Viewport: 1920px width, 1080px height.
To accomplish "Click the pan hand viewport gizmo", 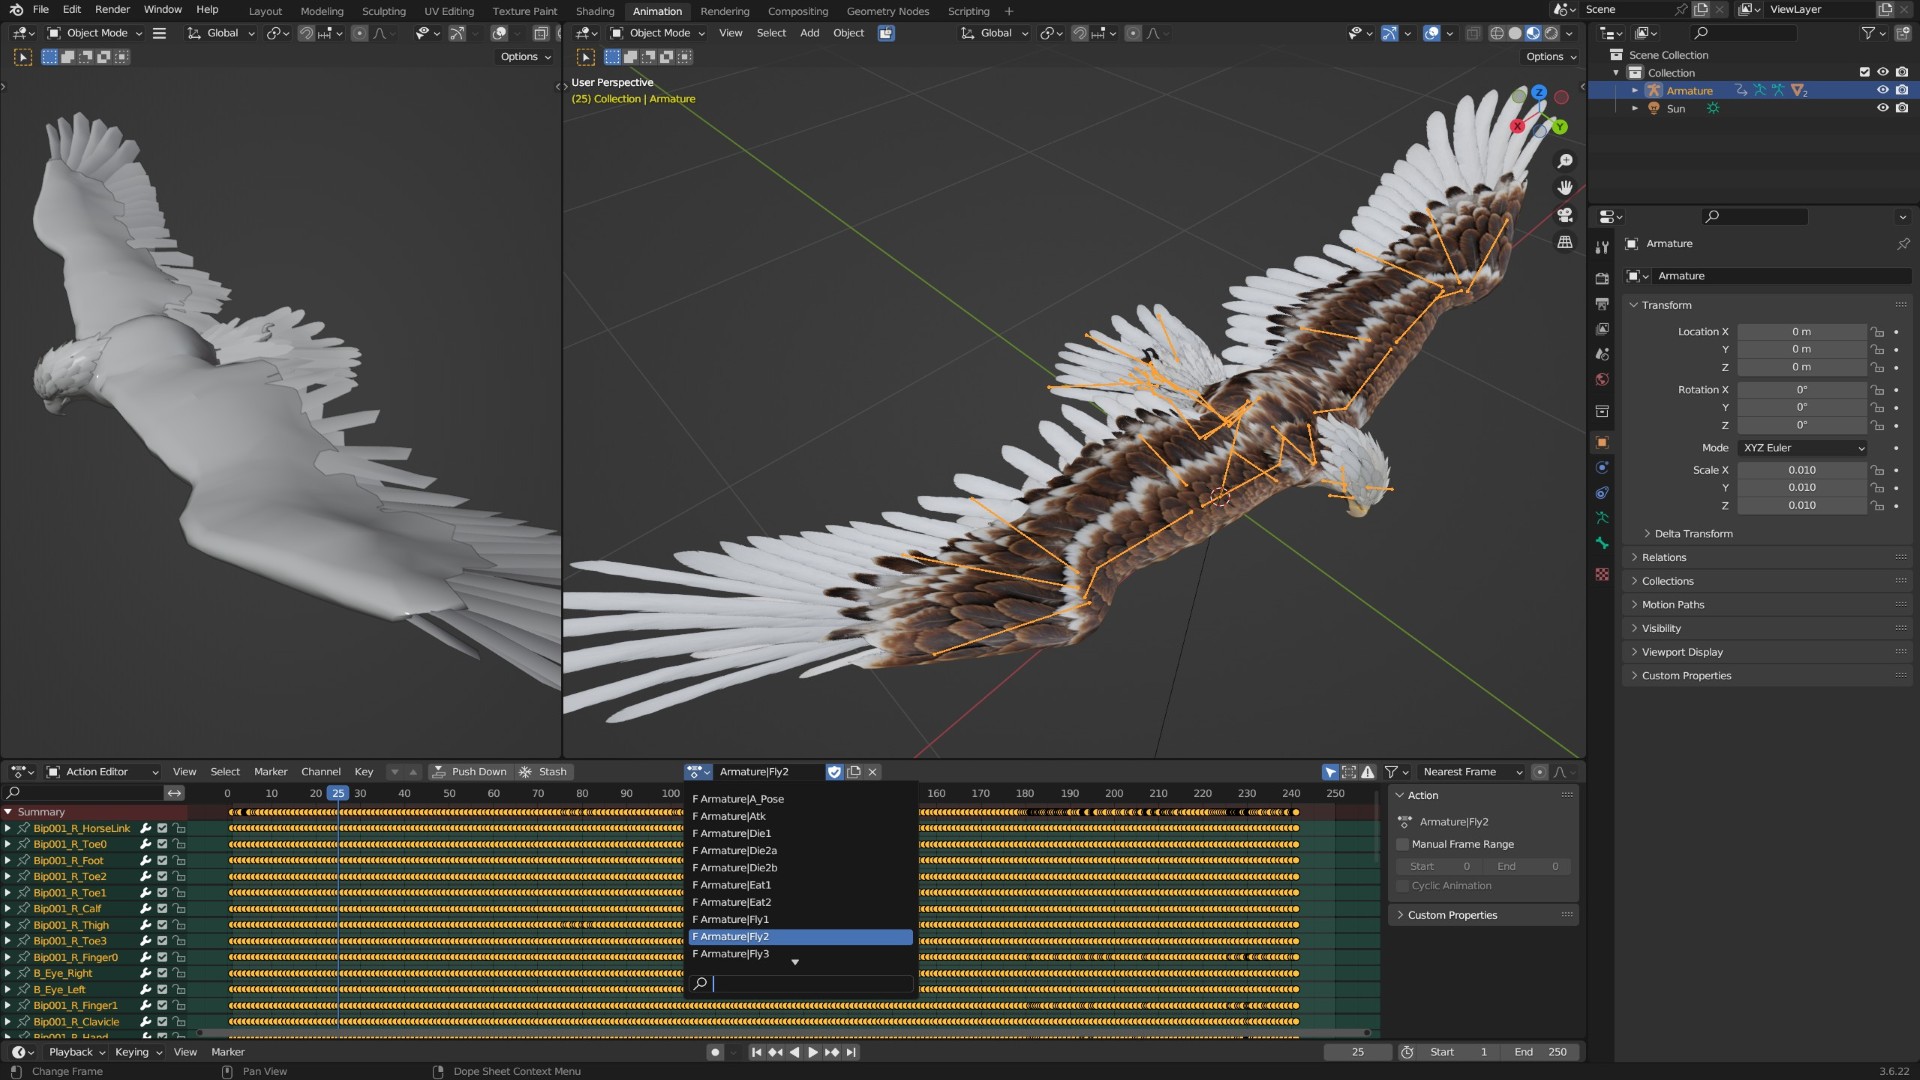I will [1565, 188].
